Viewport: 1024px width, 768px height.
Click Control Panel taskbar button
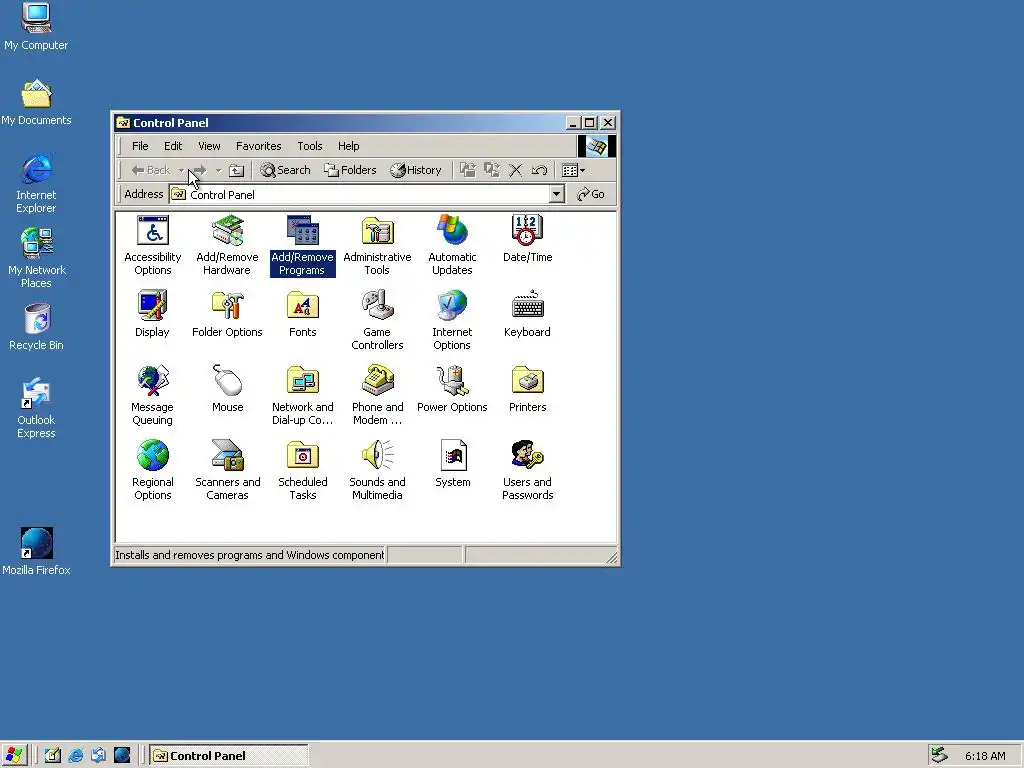click(229, 756)
